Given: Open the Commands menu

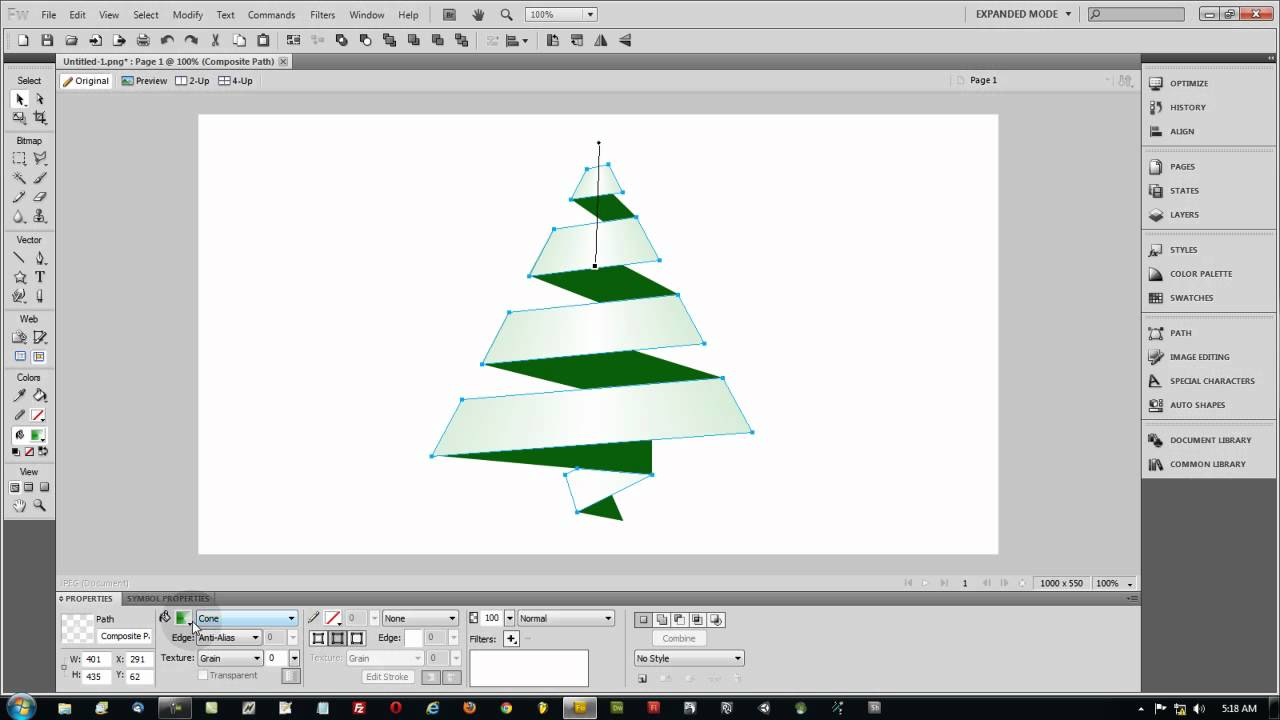Looking at the screenshot, I should [x=271, y=15].
